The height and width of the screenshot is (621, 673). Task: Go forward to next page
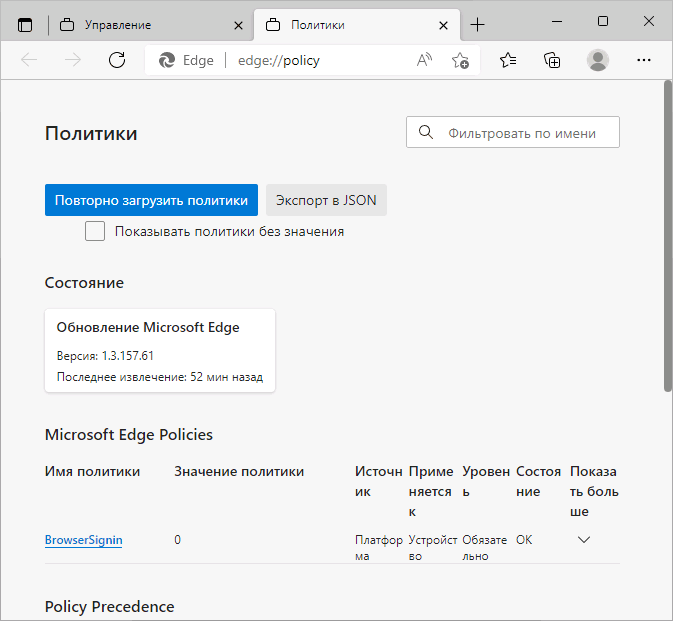pyautogui.click(x=73, y=60)
